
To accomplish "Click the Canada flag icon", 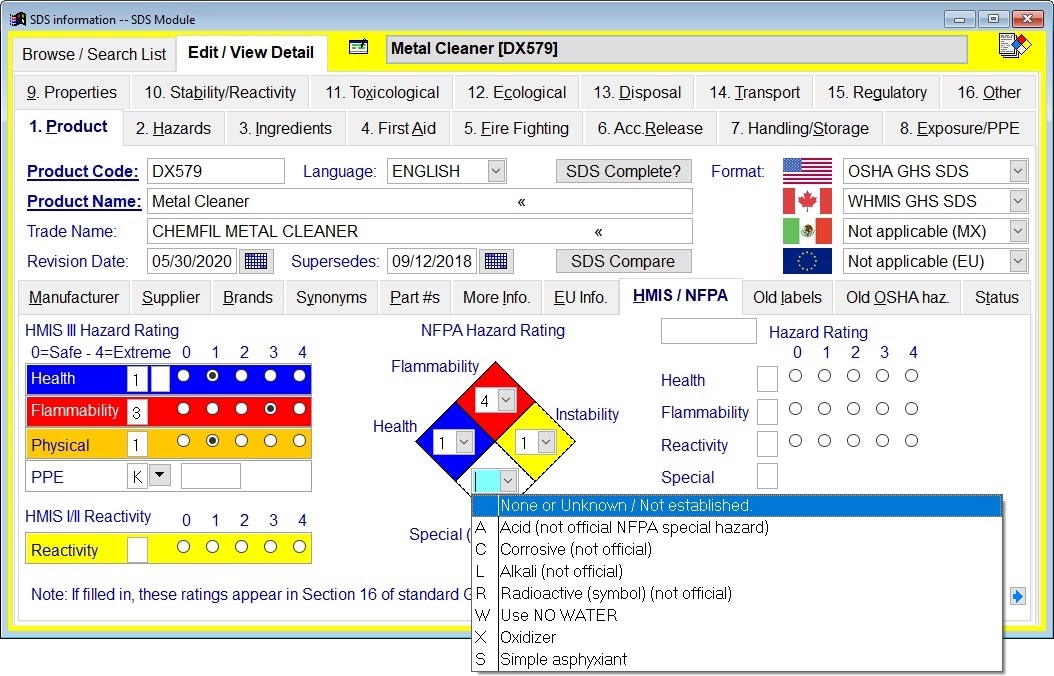I will click(x=807, y=201).
